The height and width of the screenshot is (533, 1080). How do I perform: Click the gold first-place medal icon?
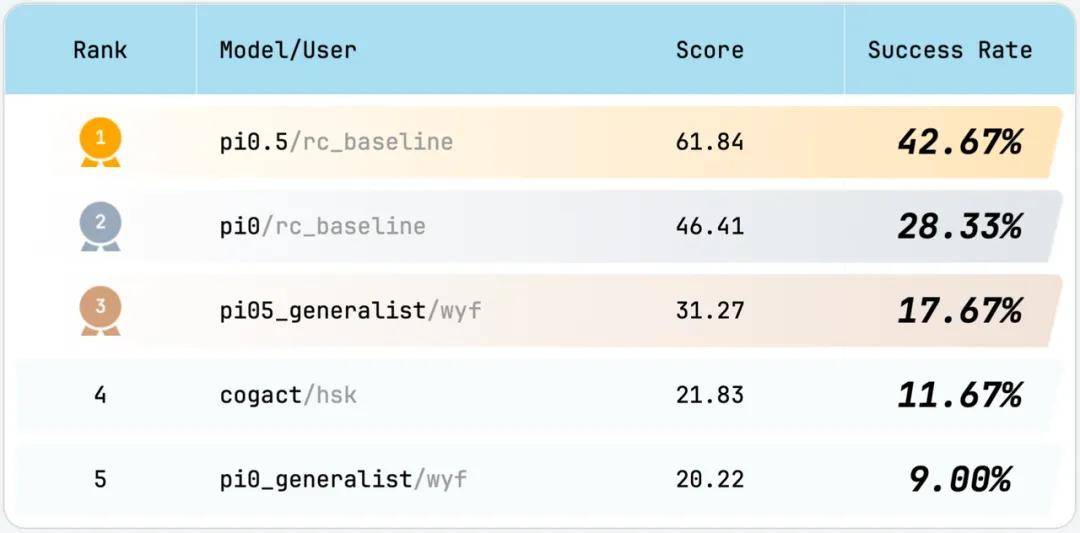[x=100, y=141]
